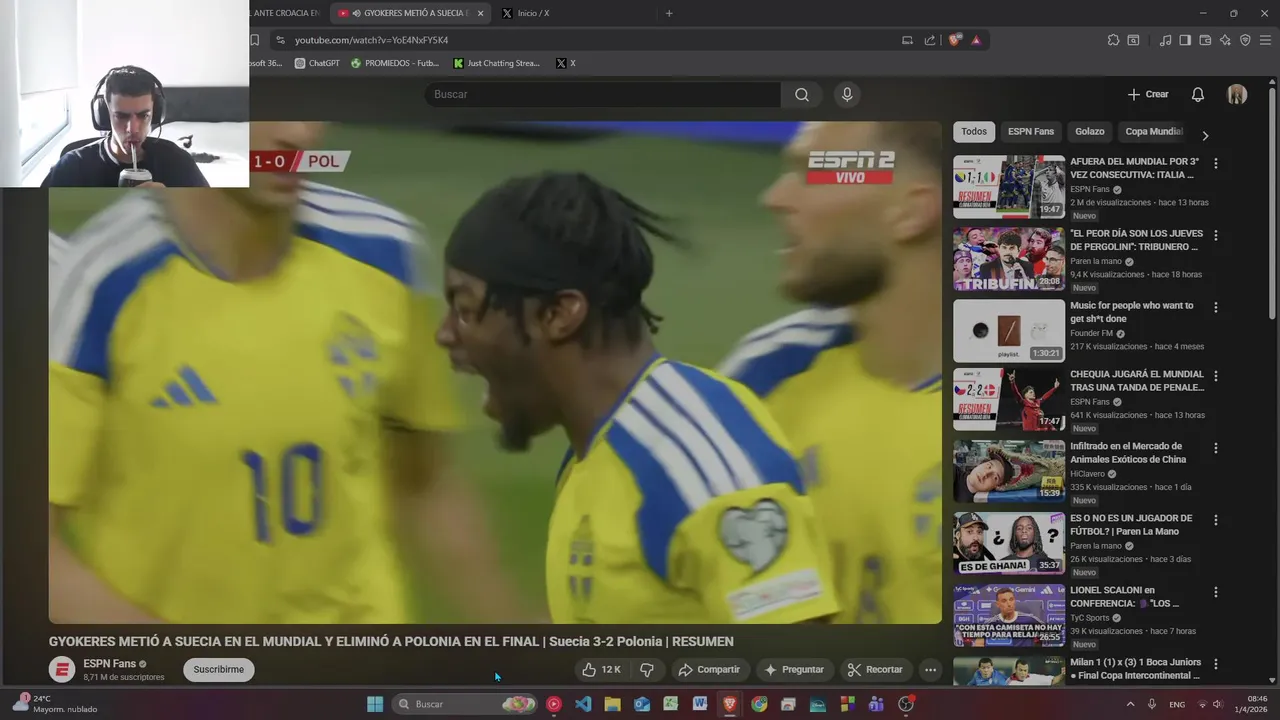Open 'Music for people who want' video thumbnail
This screenshot has height=720, width=1280.
(x=1009, y=331)
